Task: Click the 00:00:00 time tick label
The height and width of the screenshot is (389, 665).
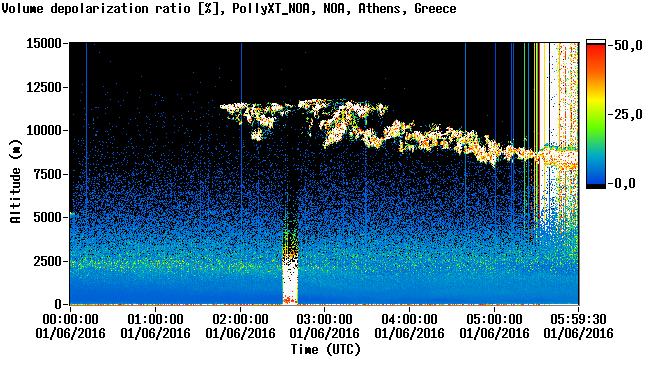Action: coord(70,319)
